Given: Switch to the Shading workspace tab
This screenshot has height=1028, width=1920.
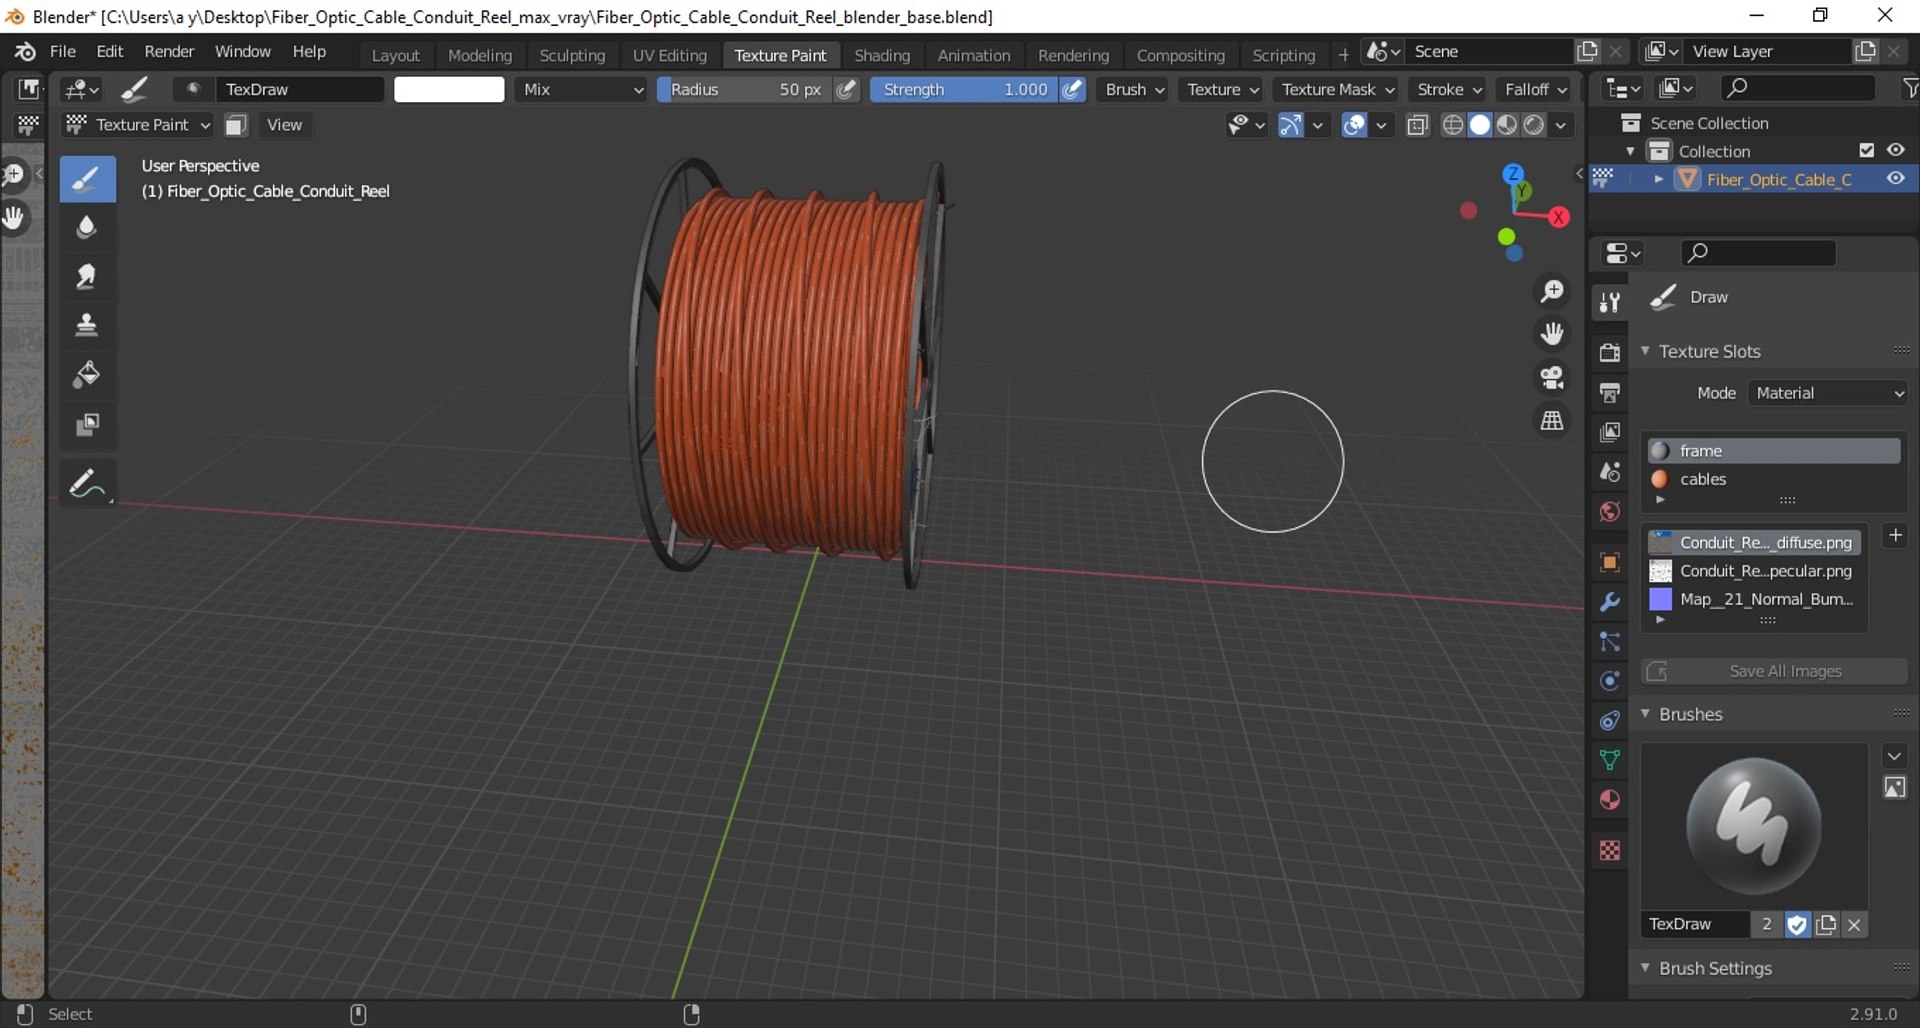Looking at the screenshot, I should pos(881,55).
